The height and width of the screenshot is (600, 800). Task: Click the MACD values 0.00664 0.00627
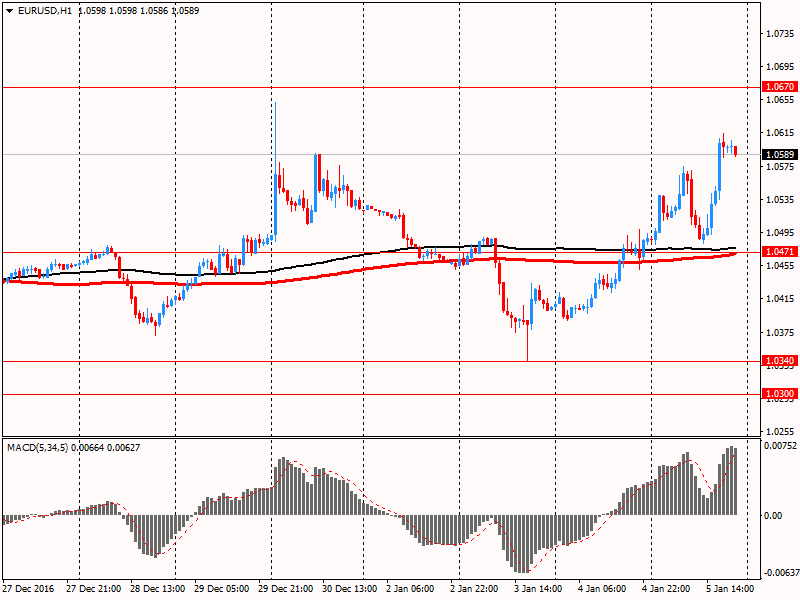(106, 447)
